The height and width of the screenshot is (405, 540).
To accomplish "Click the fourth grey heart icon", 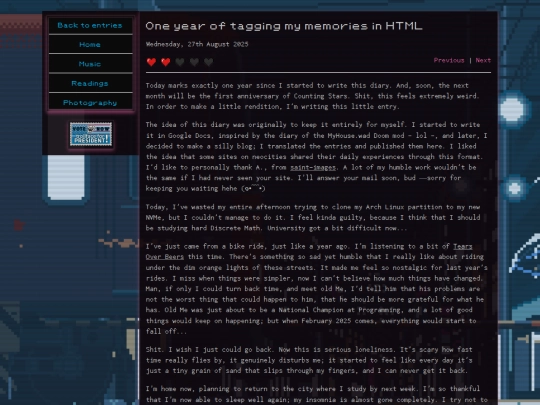I will [x=194, y=62].
